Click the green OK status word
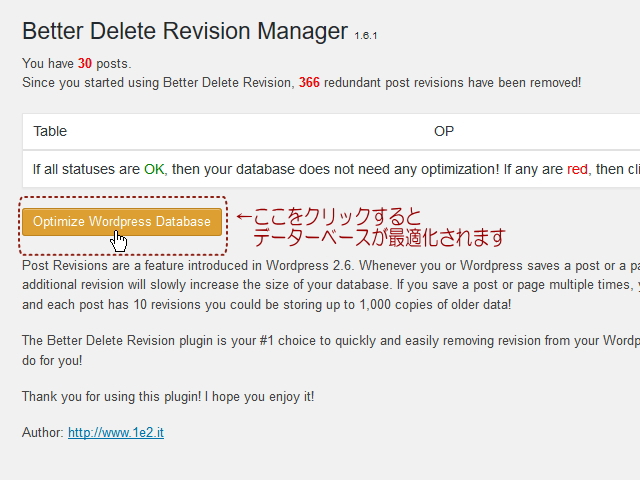The width and height of the screenshot is (640, 480). tap(154, 169)
